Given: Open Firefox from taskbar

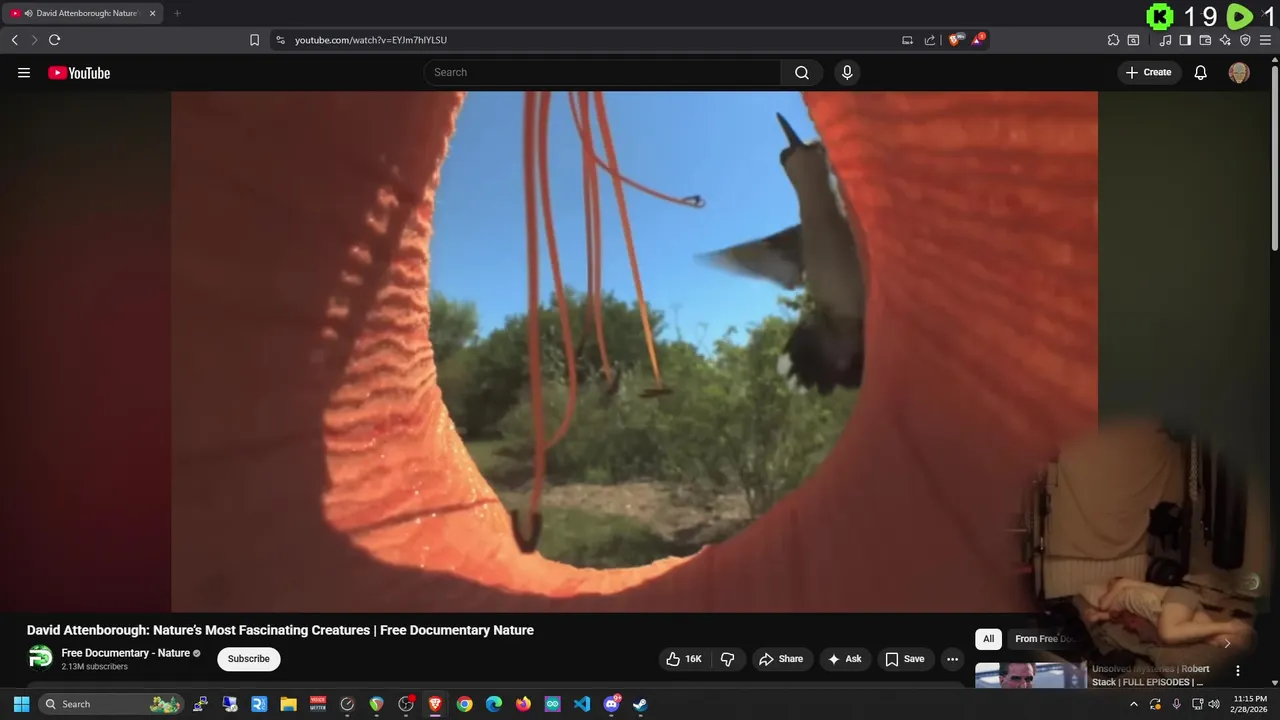Looking at the screenshot, I should click(523, 704).
